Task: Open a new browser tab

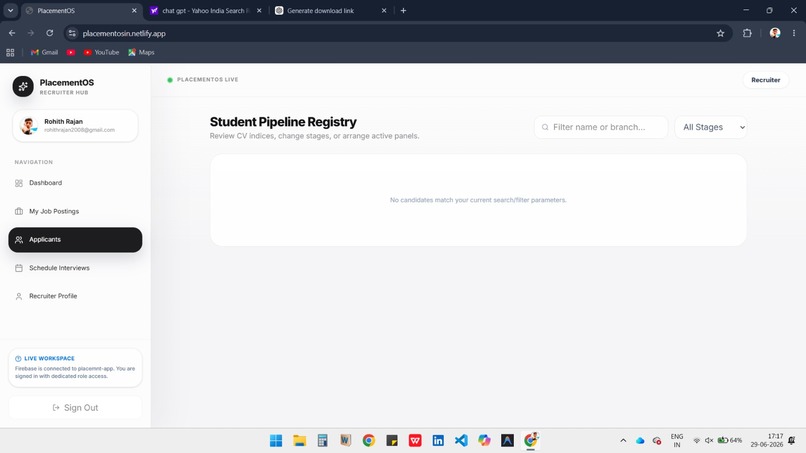Action: (404, 10)
